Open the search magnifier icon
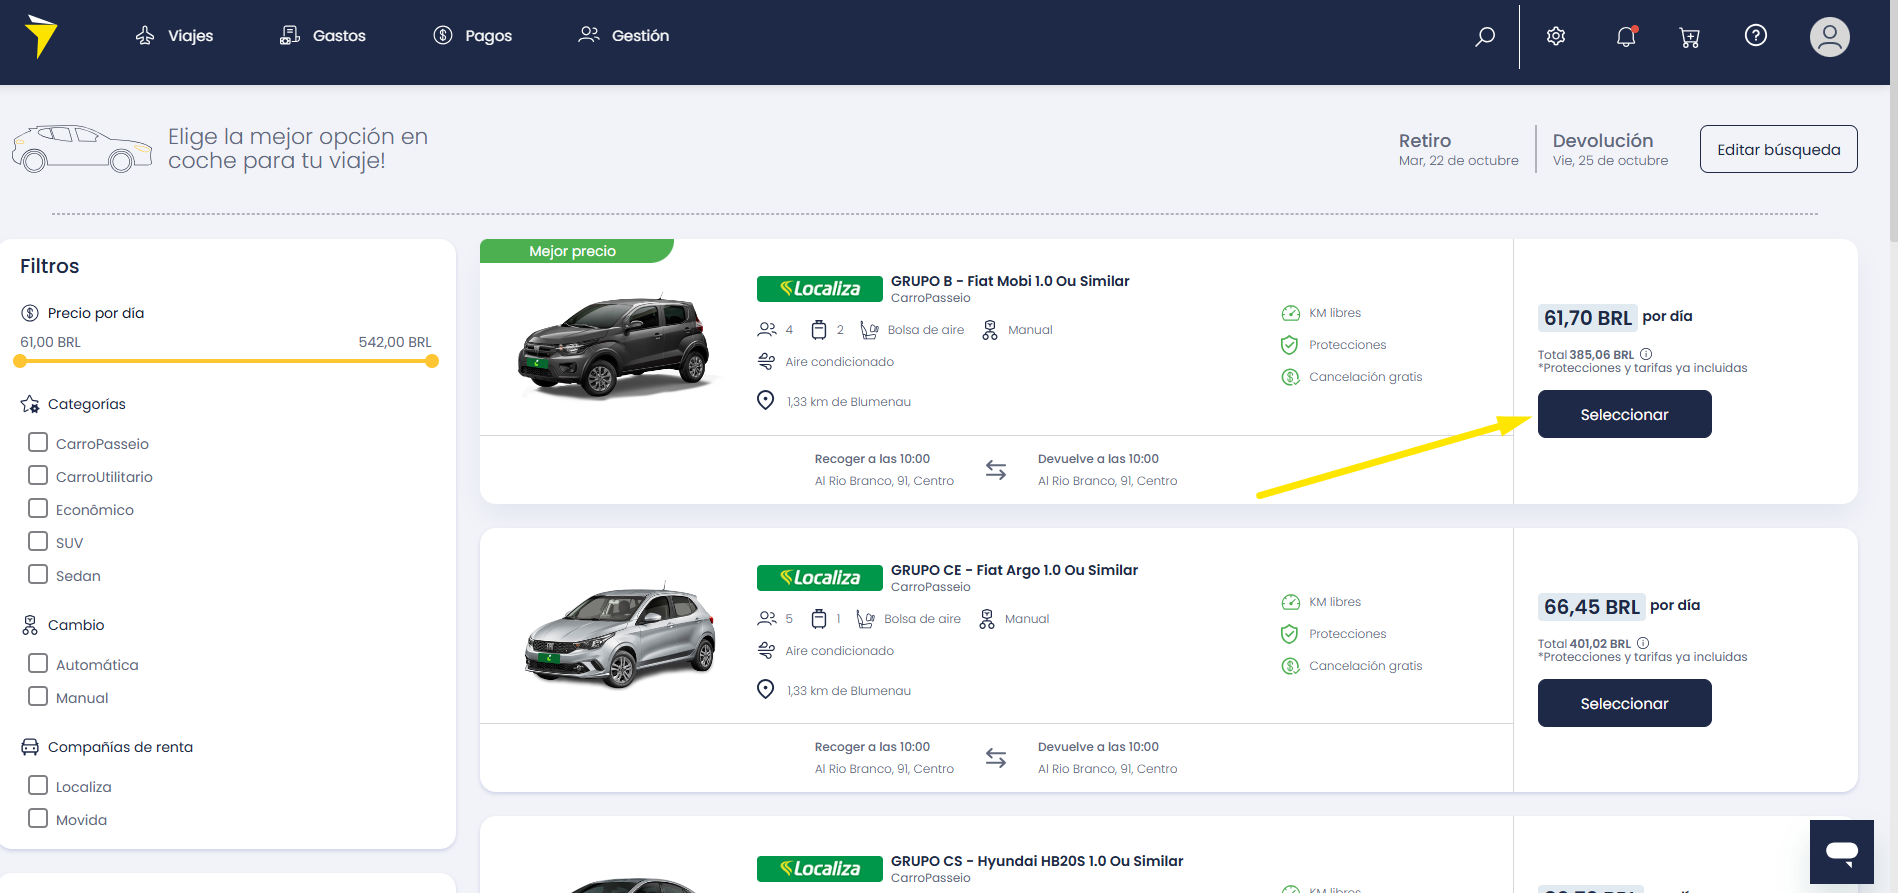Image resolution: width=1898 pixels, height=893 pixels. pyautogui.click(x=1485, y=36)
